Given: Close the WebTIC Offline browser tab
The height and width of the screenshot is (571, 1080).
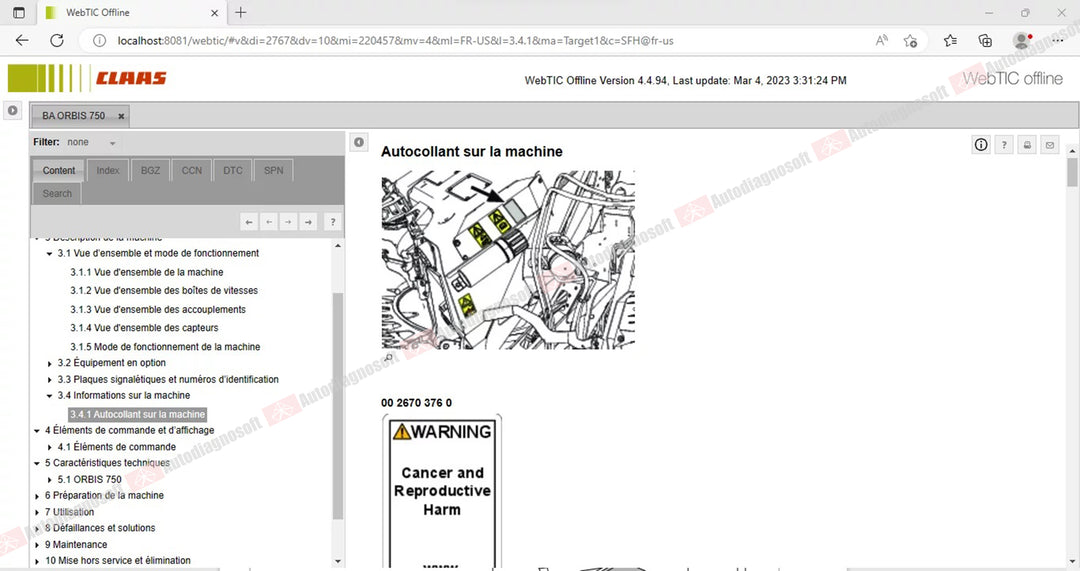Looking at the screenshot, I should (214, 12).
